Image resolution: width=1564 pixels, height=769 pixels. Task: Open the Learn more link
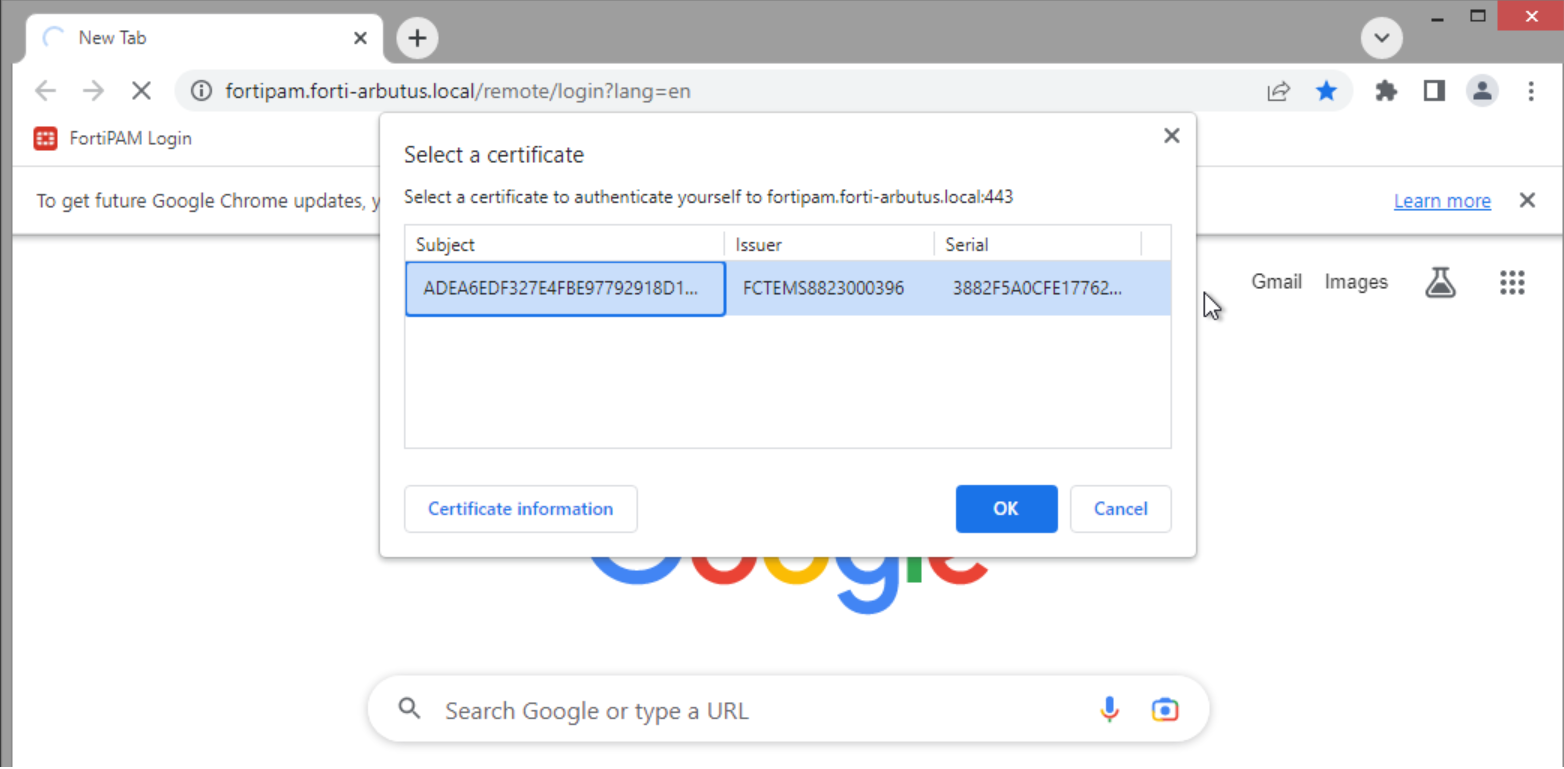click(x=1442, y=200)
